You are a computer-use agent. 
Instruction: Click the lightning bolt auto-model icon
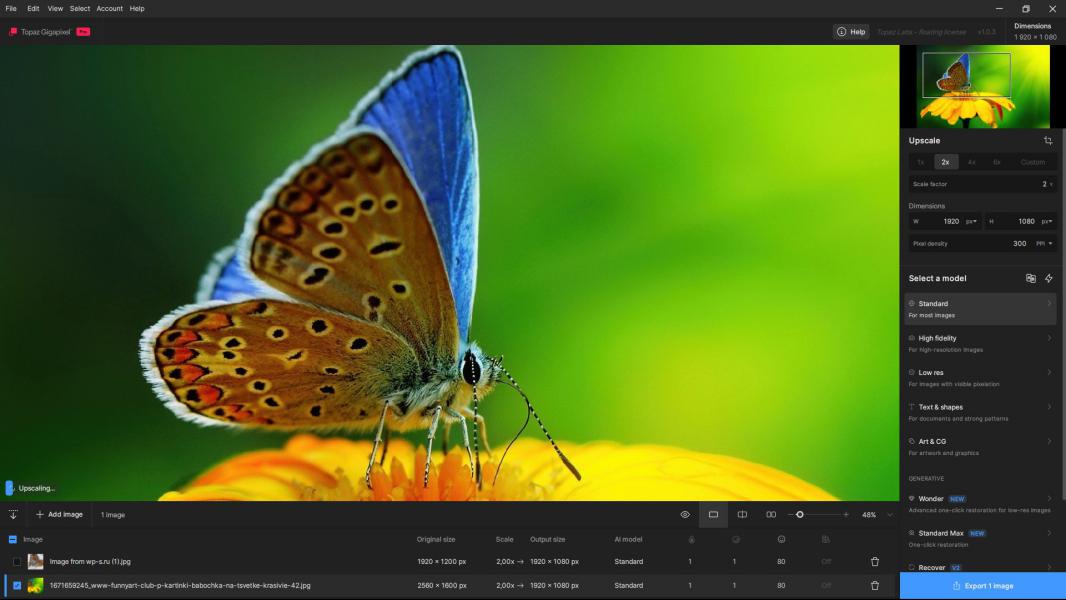click(x=1049, y=278)
